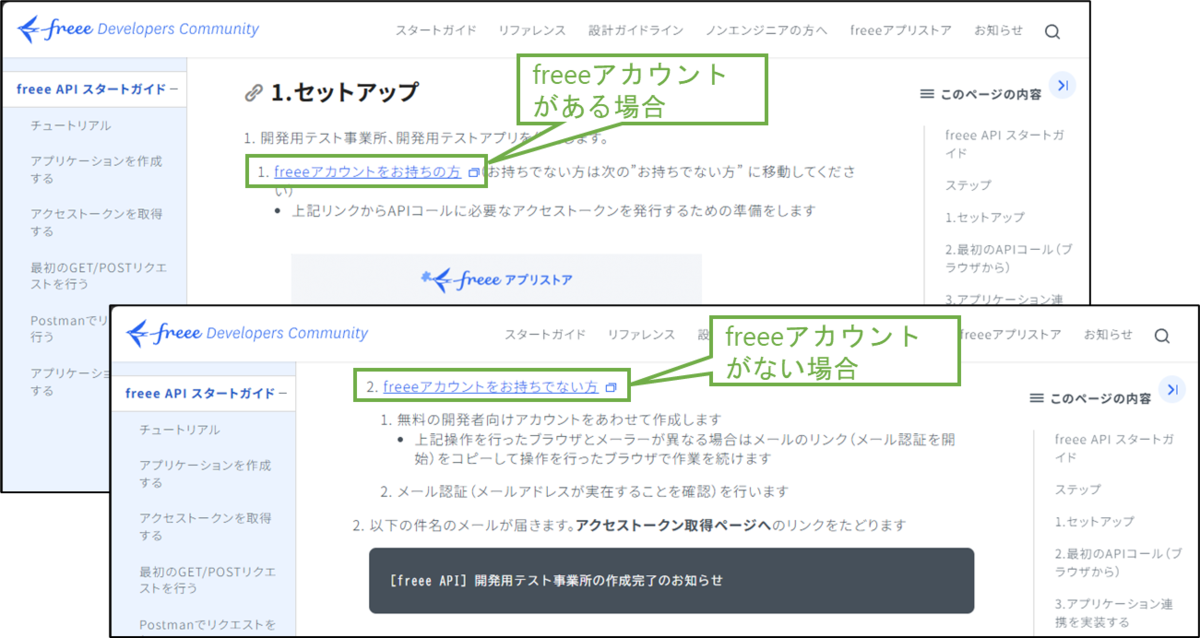Click the search icon in the back window

pos(1052,31)
